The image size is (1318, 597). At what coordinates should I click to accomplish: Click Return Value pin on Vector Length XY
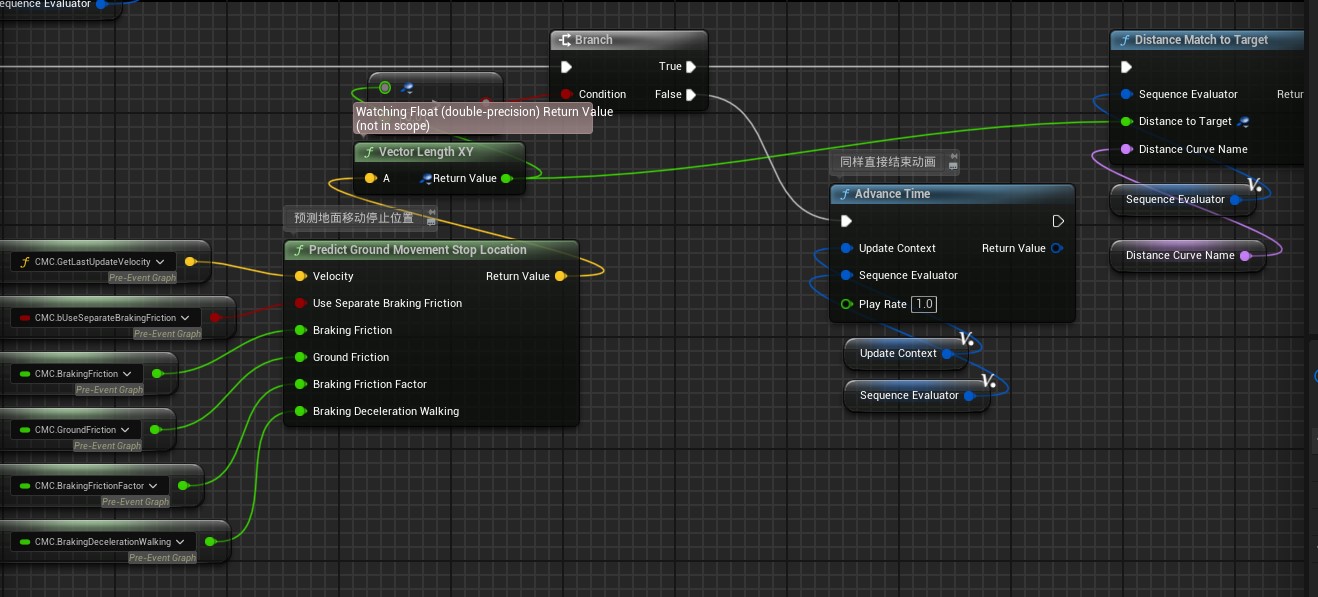pos(506,179)
